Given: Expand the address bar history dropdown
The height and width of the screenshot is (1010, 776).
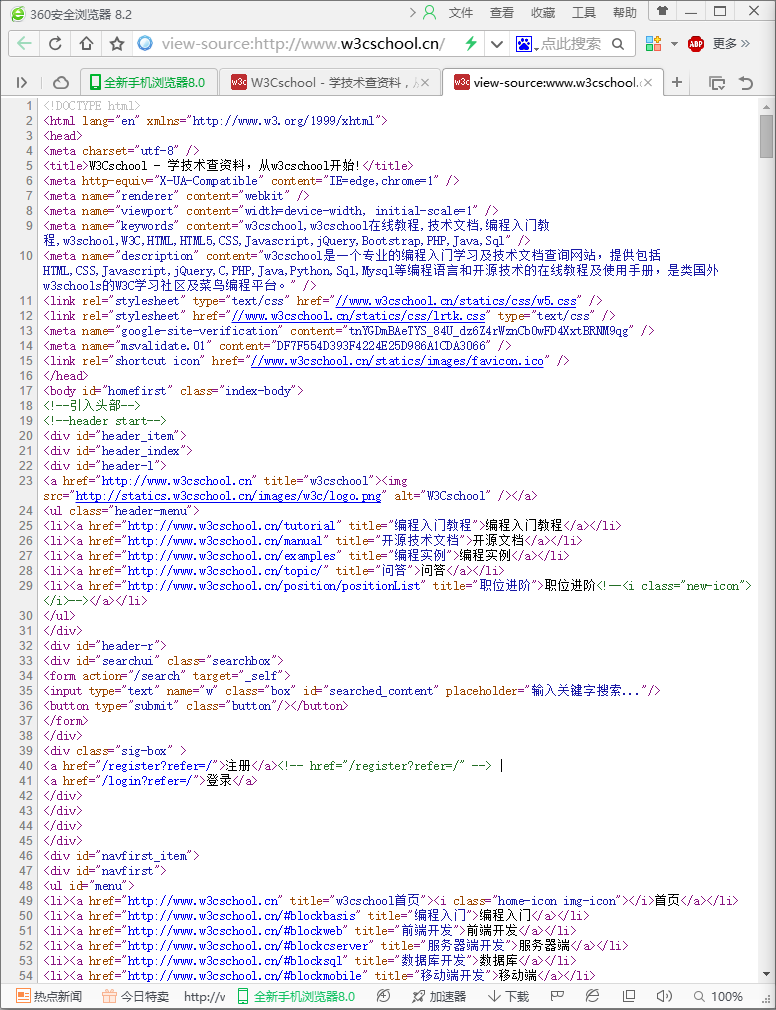Looking at the screenshot, I should [497, 44].
